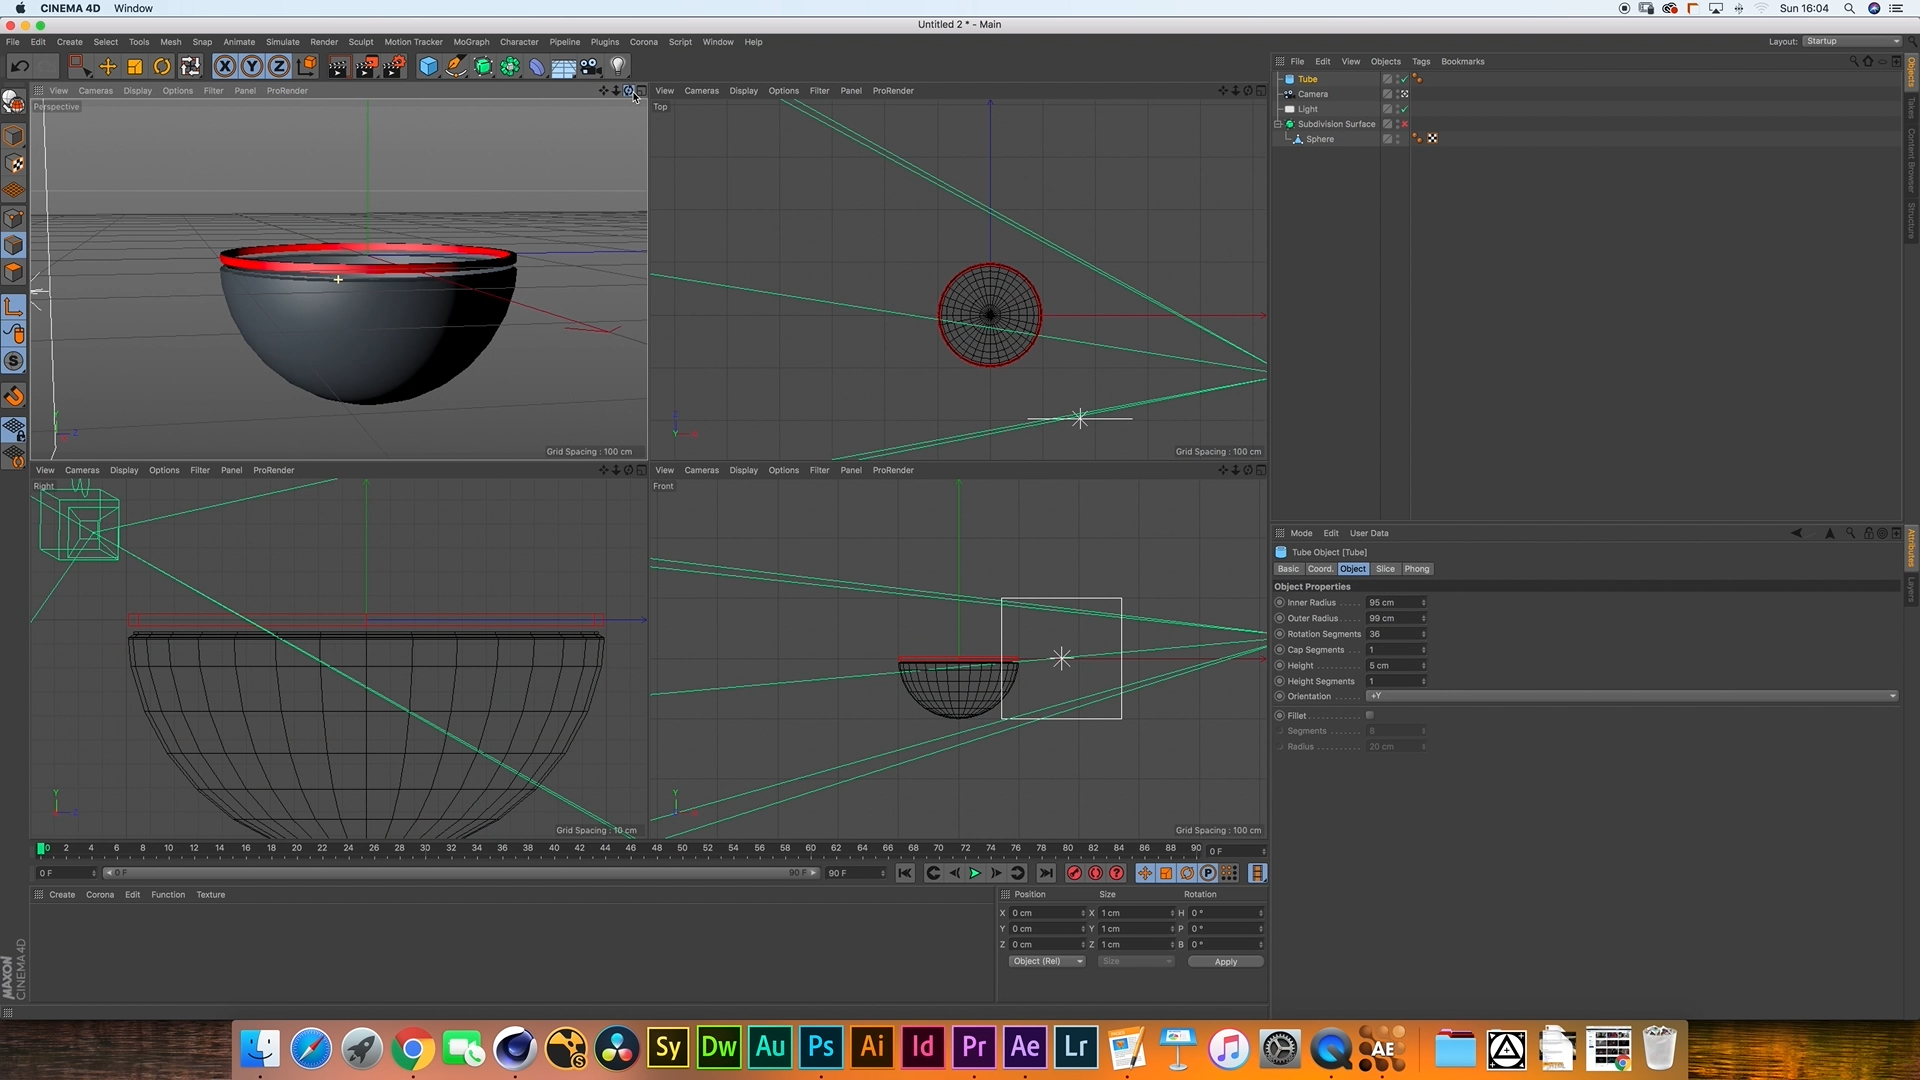Screen dimensions: 1920x1080
Task: Click the Spline Pen tool icon
Action: coord(455,66)
